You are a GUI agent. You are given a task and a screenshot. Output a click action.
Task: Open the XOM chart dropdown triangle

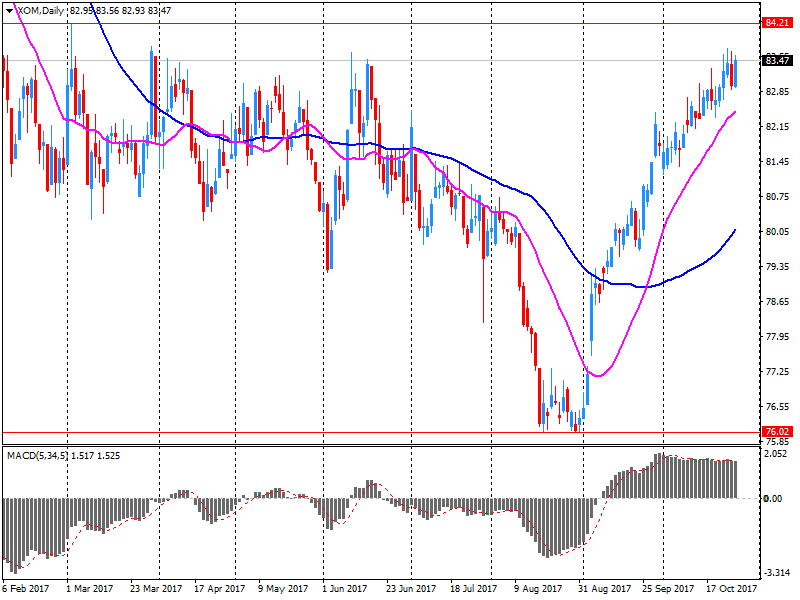pyautogui.click(x=9, y=11)
